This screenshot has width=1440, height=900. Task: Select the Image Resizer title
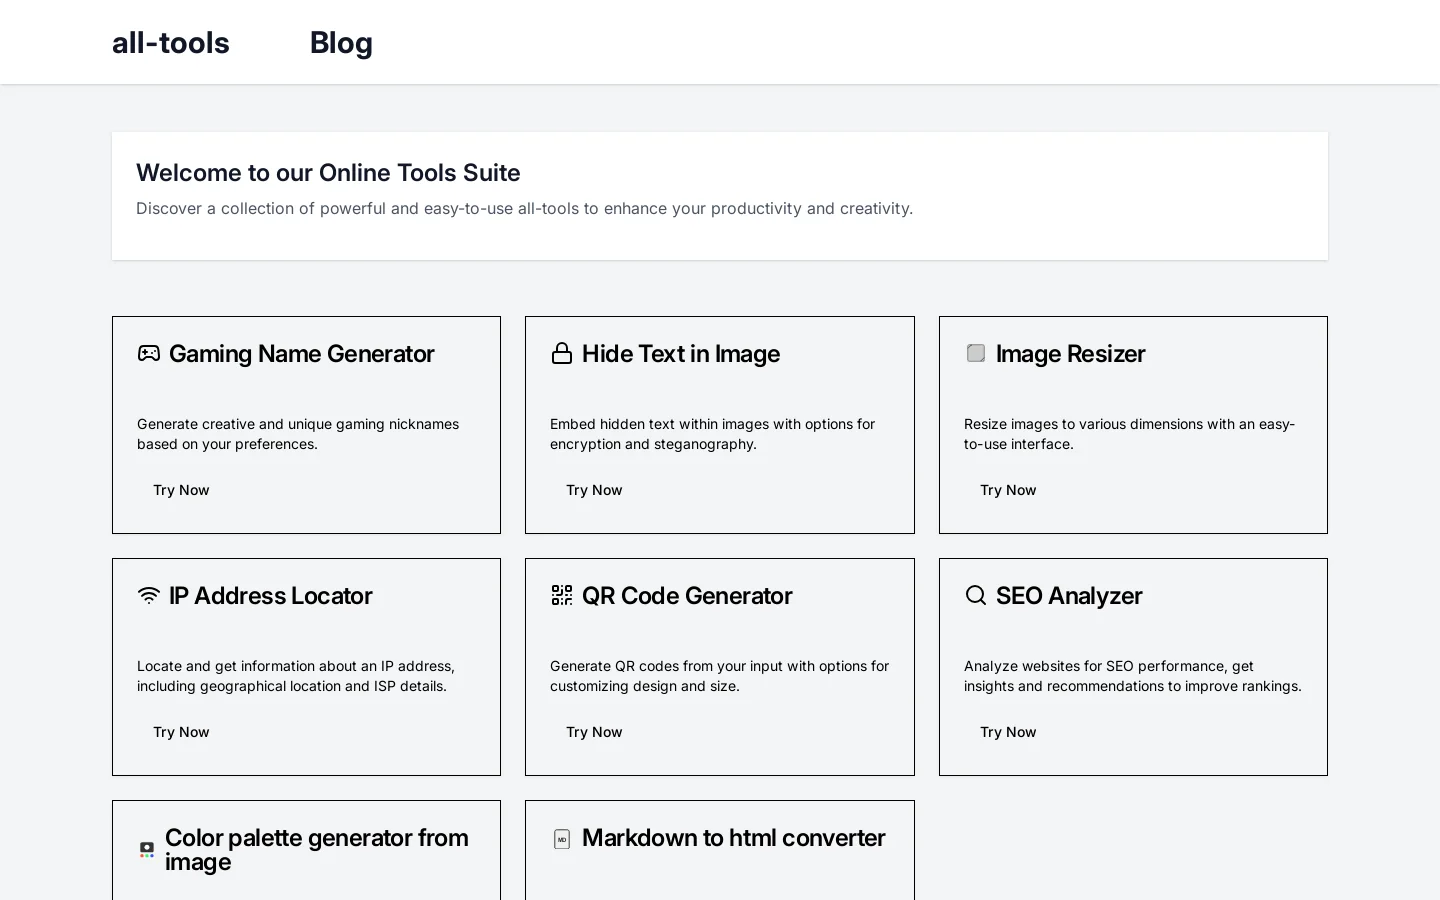1070,354
